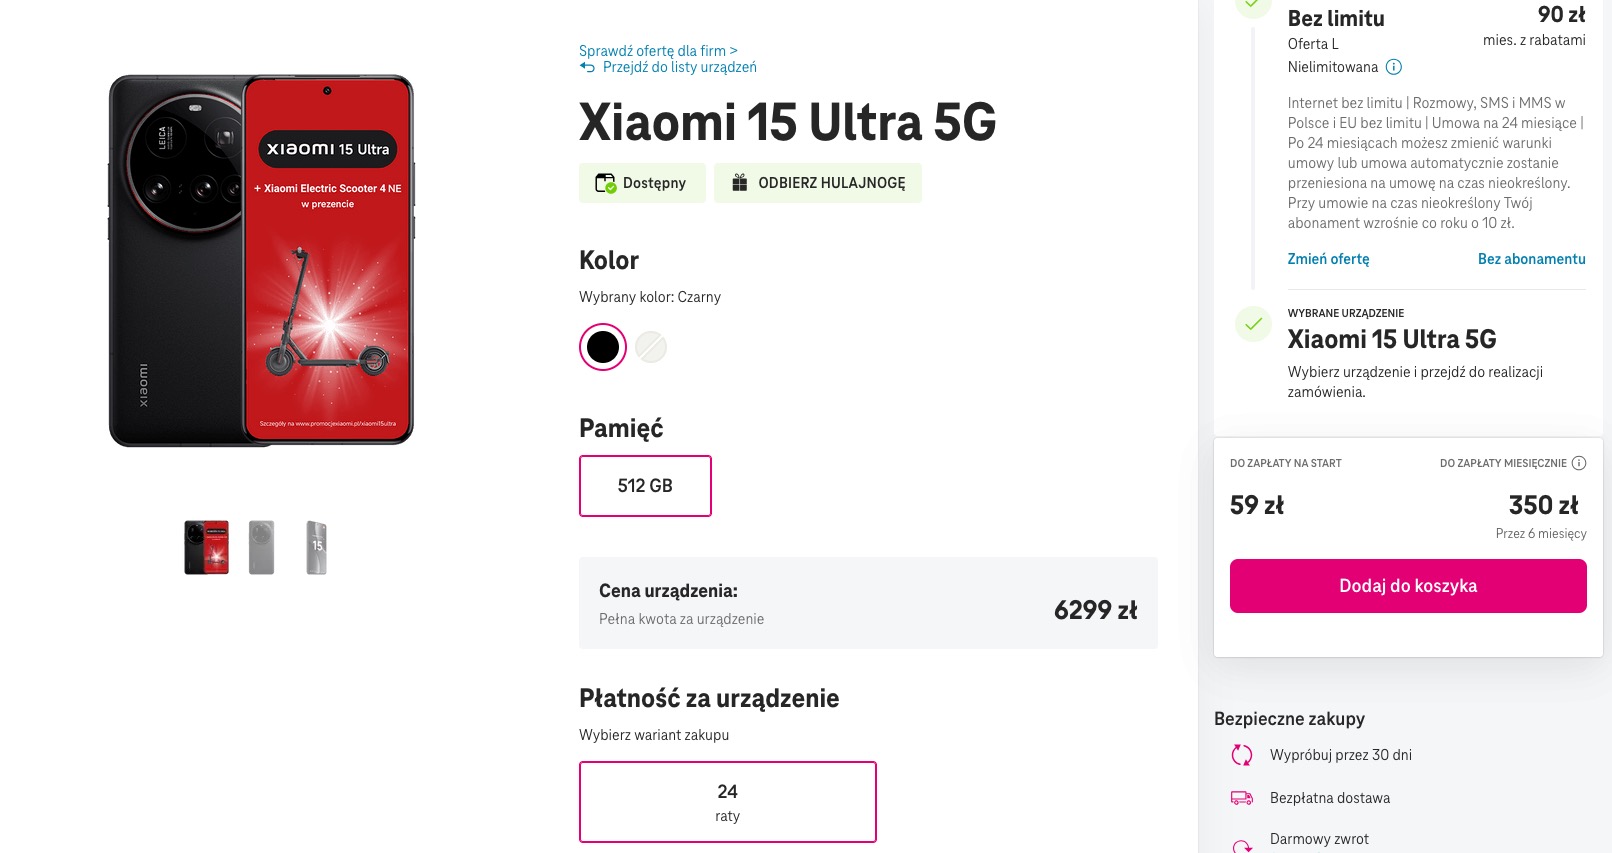Select the Bez abonamentu option link
The width and height of the screenshot is (1612, 853).
point(1531,259)
